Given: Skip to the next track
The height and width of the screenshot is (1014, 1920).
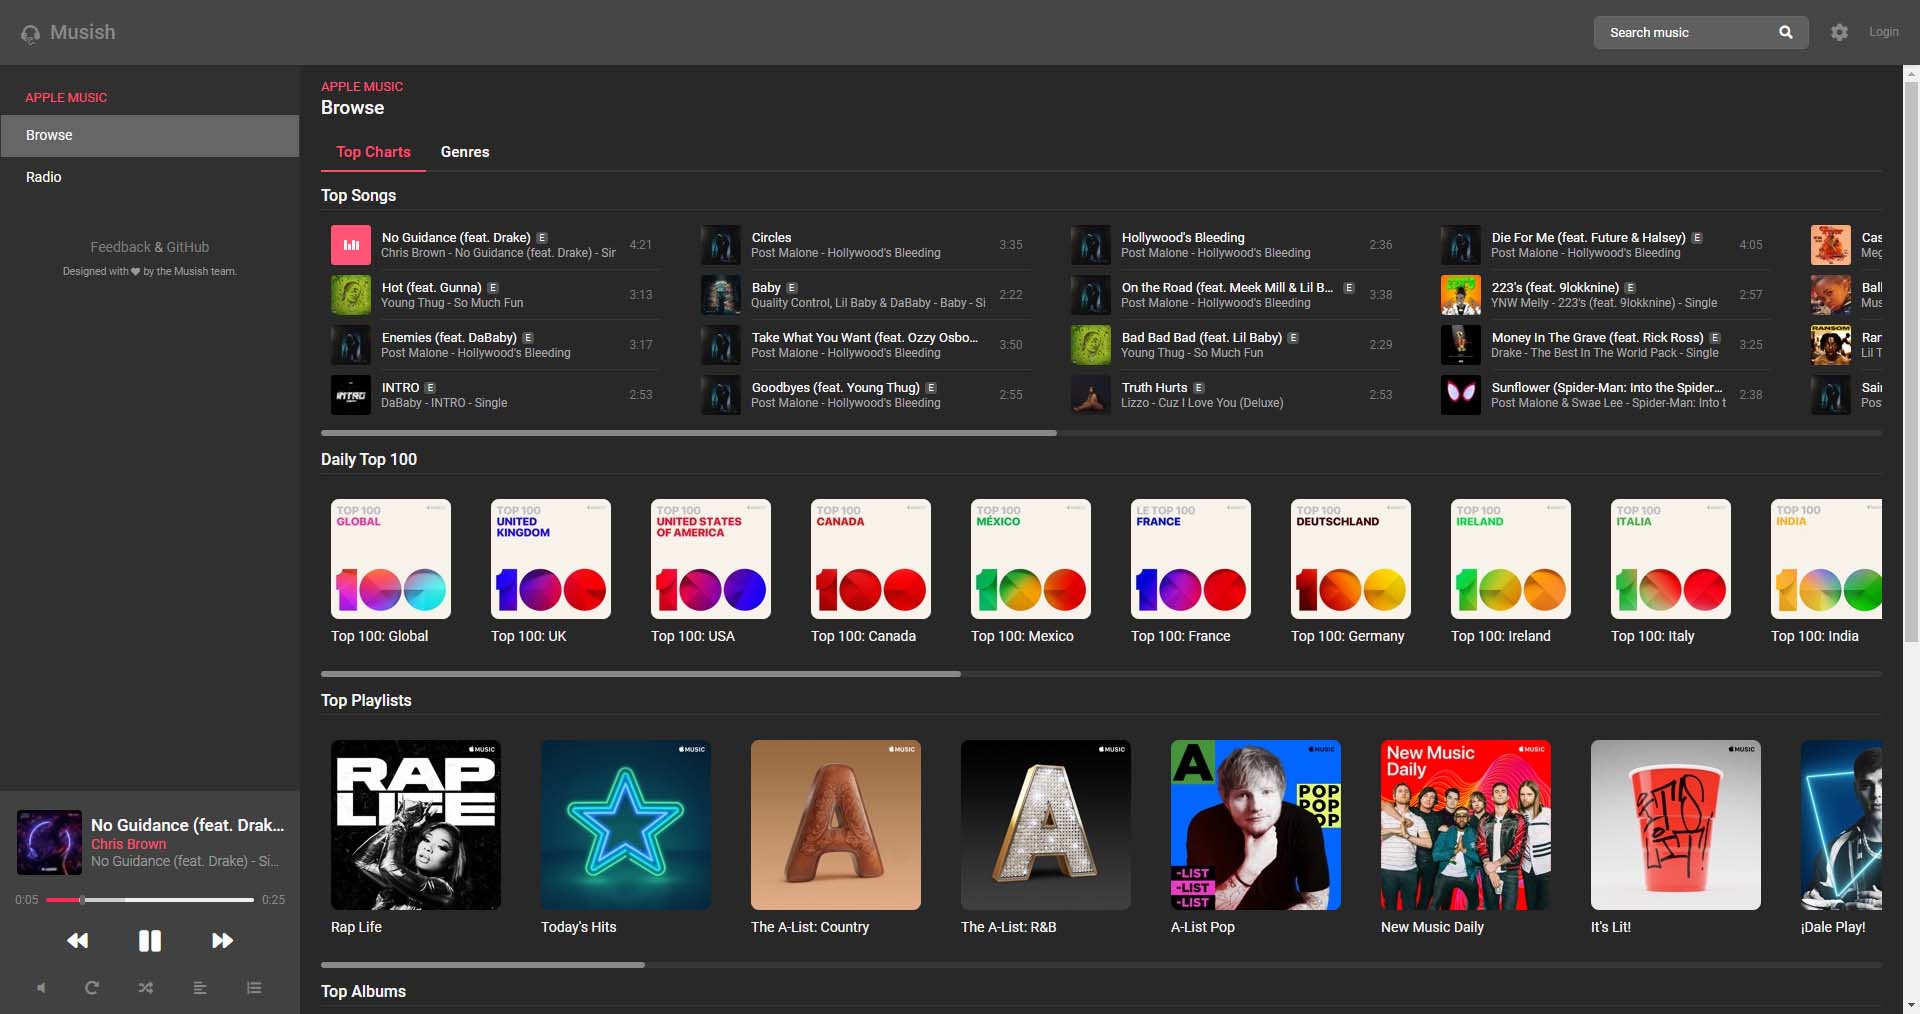Looking at the screenshot, I should click(222, 940).
